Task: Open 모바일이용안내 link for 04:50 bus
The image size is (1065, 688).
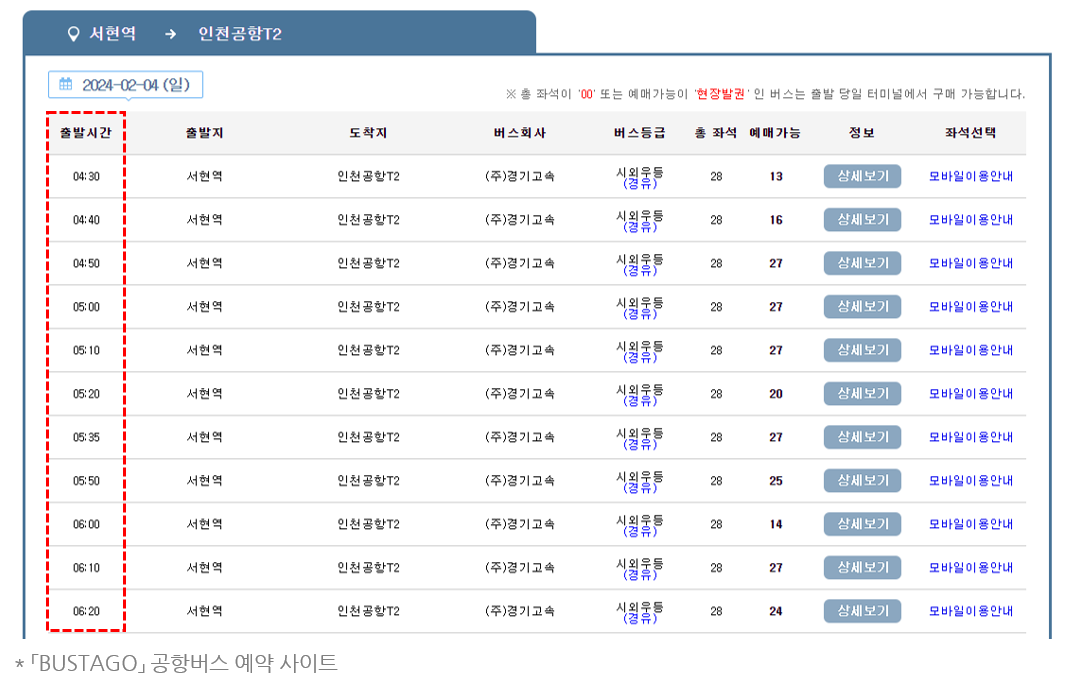Action: click(971, 263)
